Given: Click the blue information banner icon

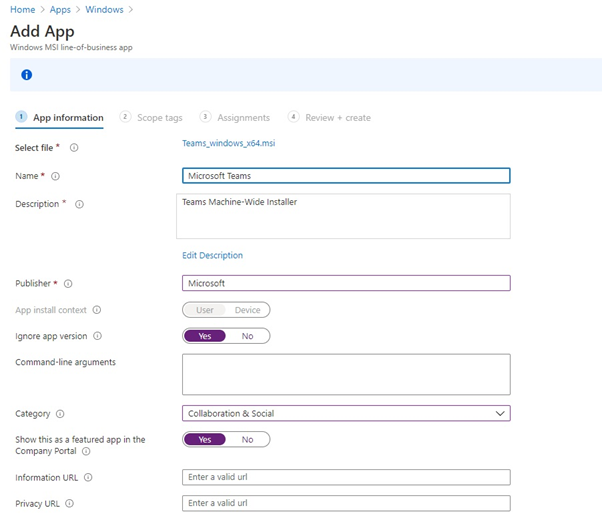Looking at the screenshot, I should tap(26, 75).
